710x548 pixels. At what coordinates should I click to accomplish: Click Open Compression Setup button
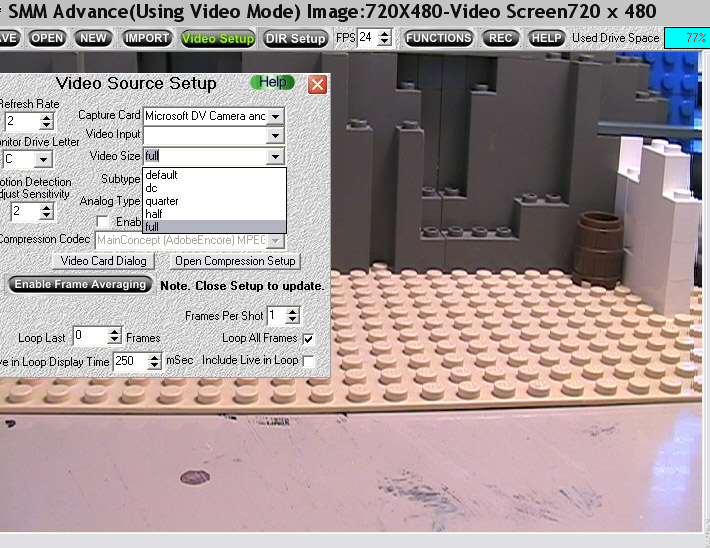pos(235,261)
